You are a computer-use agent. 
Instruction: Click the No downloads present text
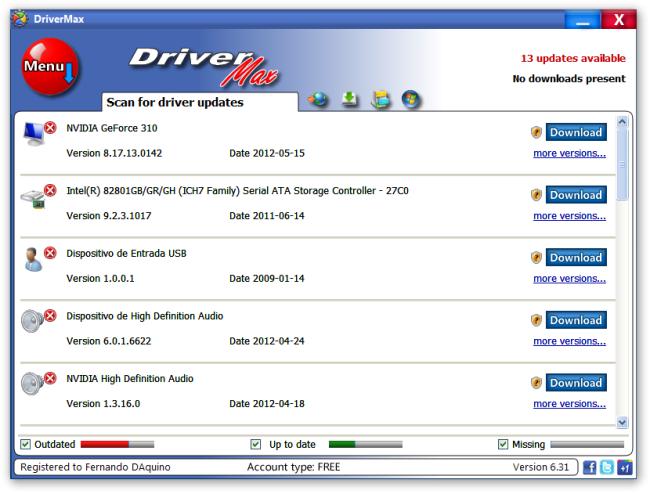(569, 79)
